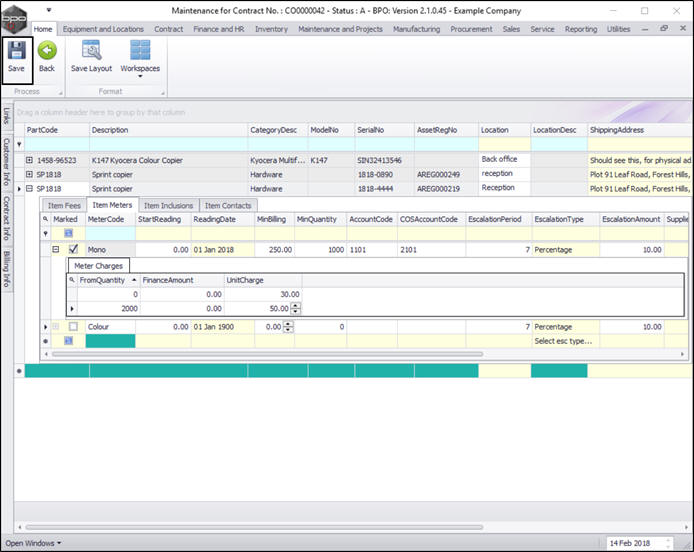
Task: Open the Open Windows dropdown
Action: click(x=33, y=543)
